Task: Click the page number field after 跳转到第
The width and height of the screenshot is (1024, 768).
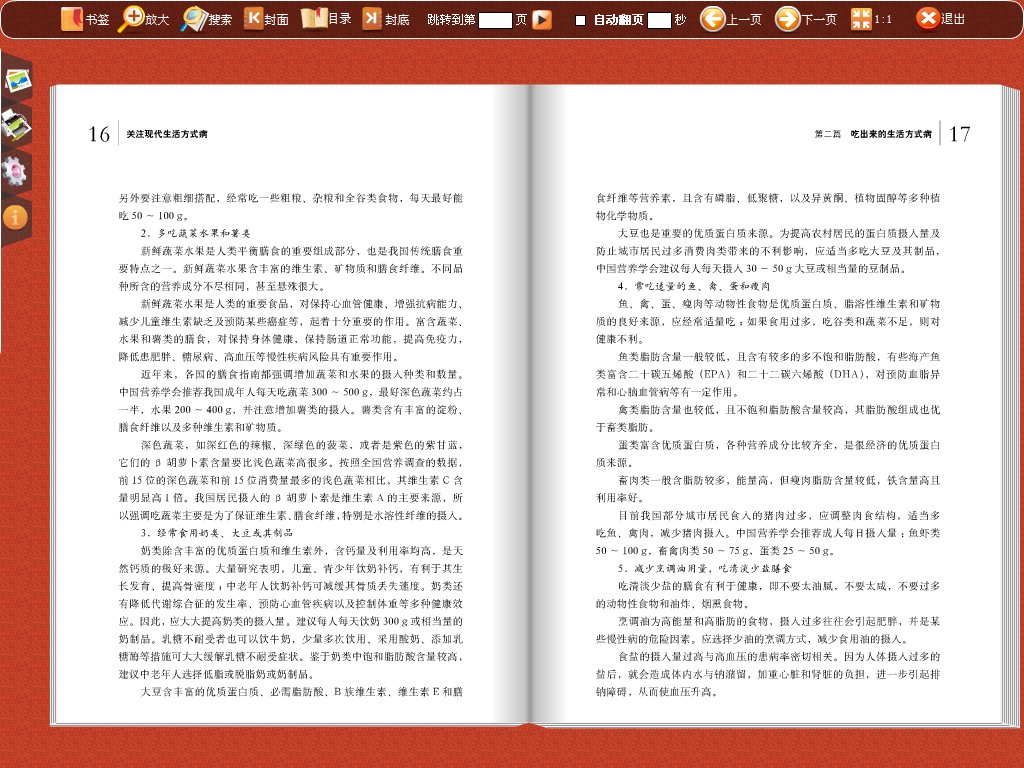Action: [495, 20]
